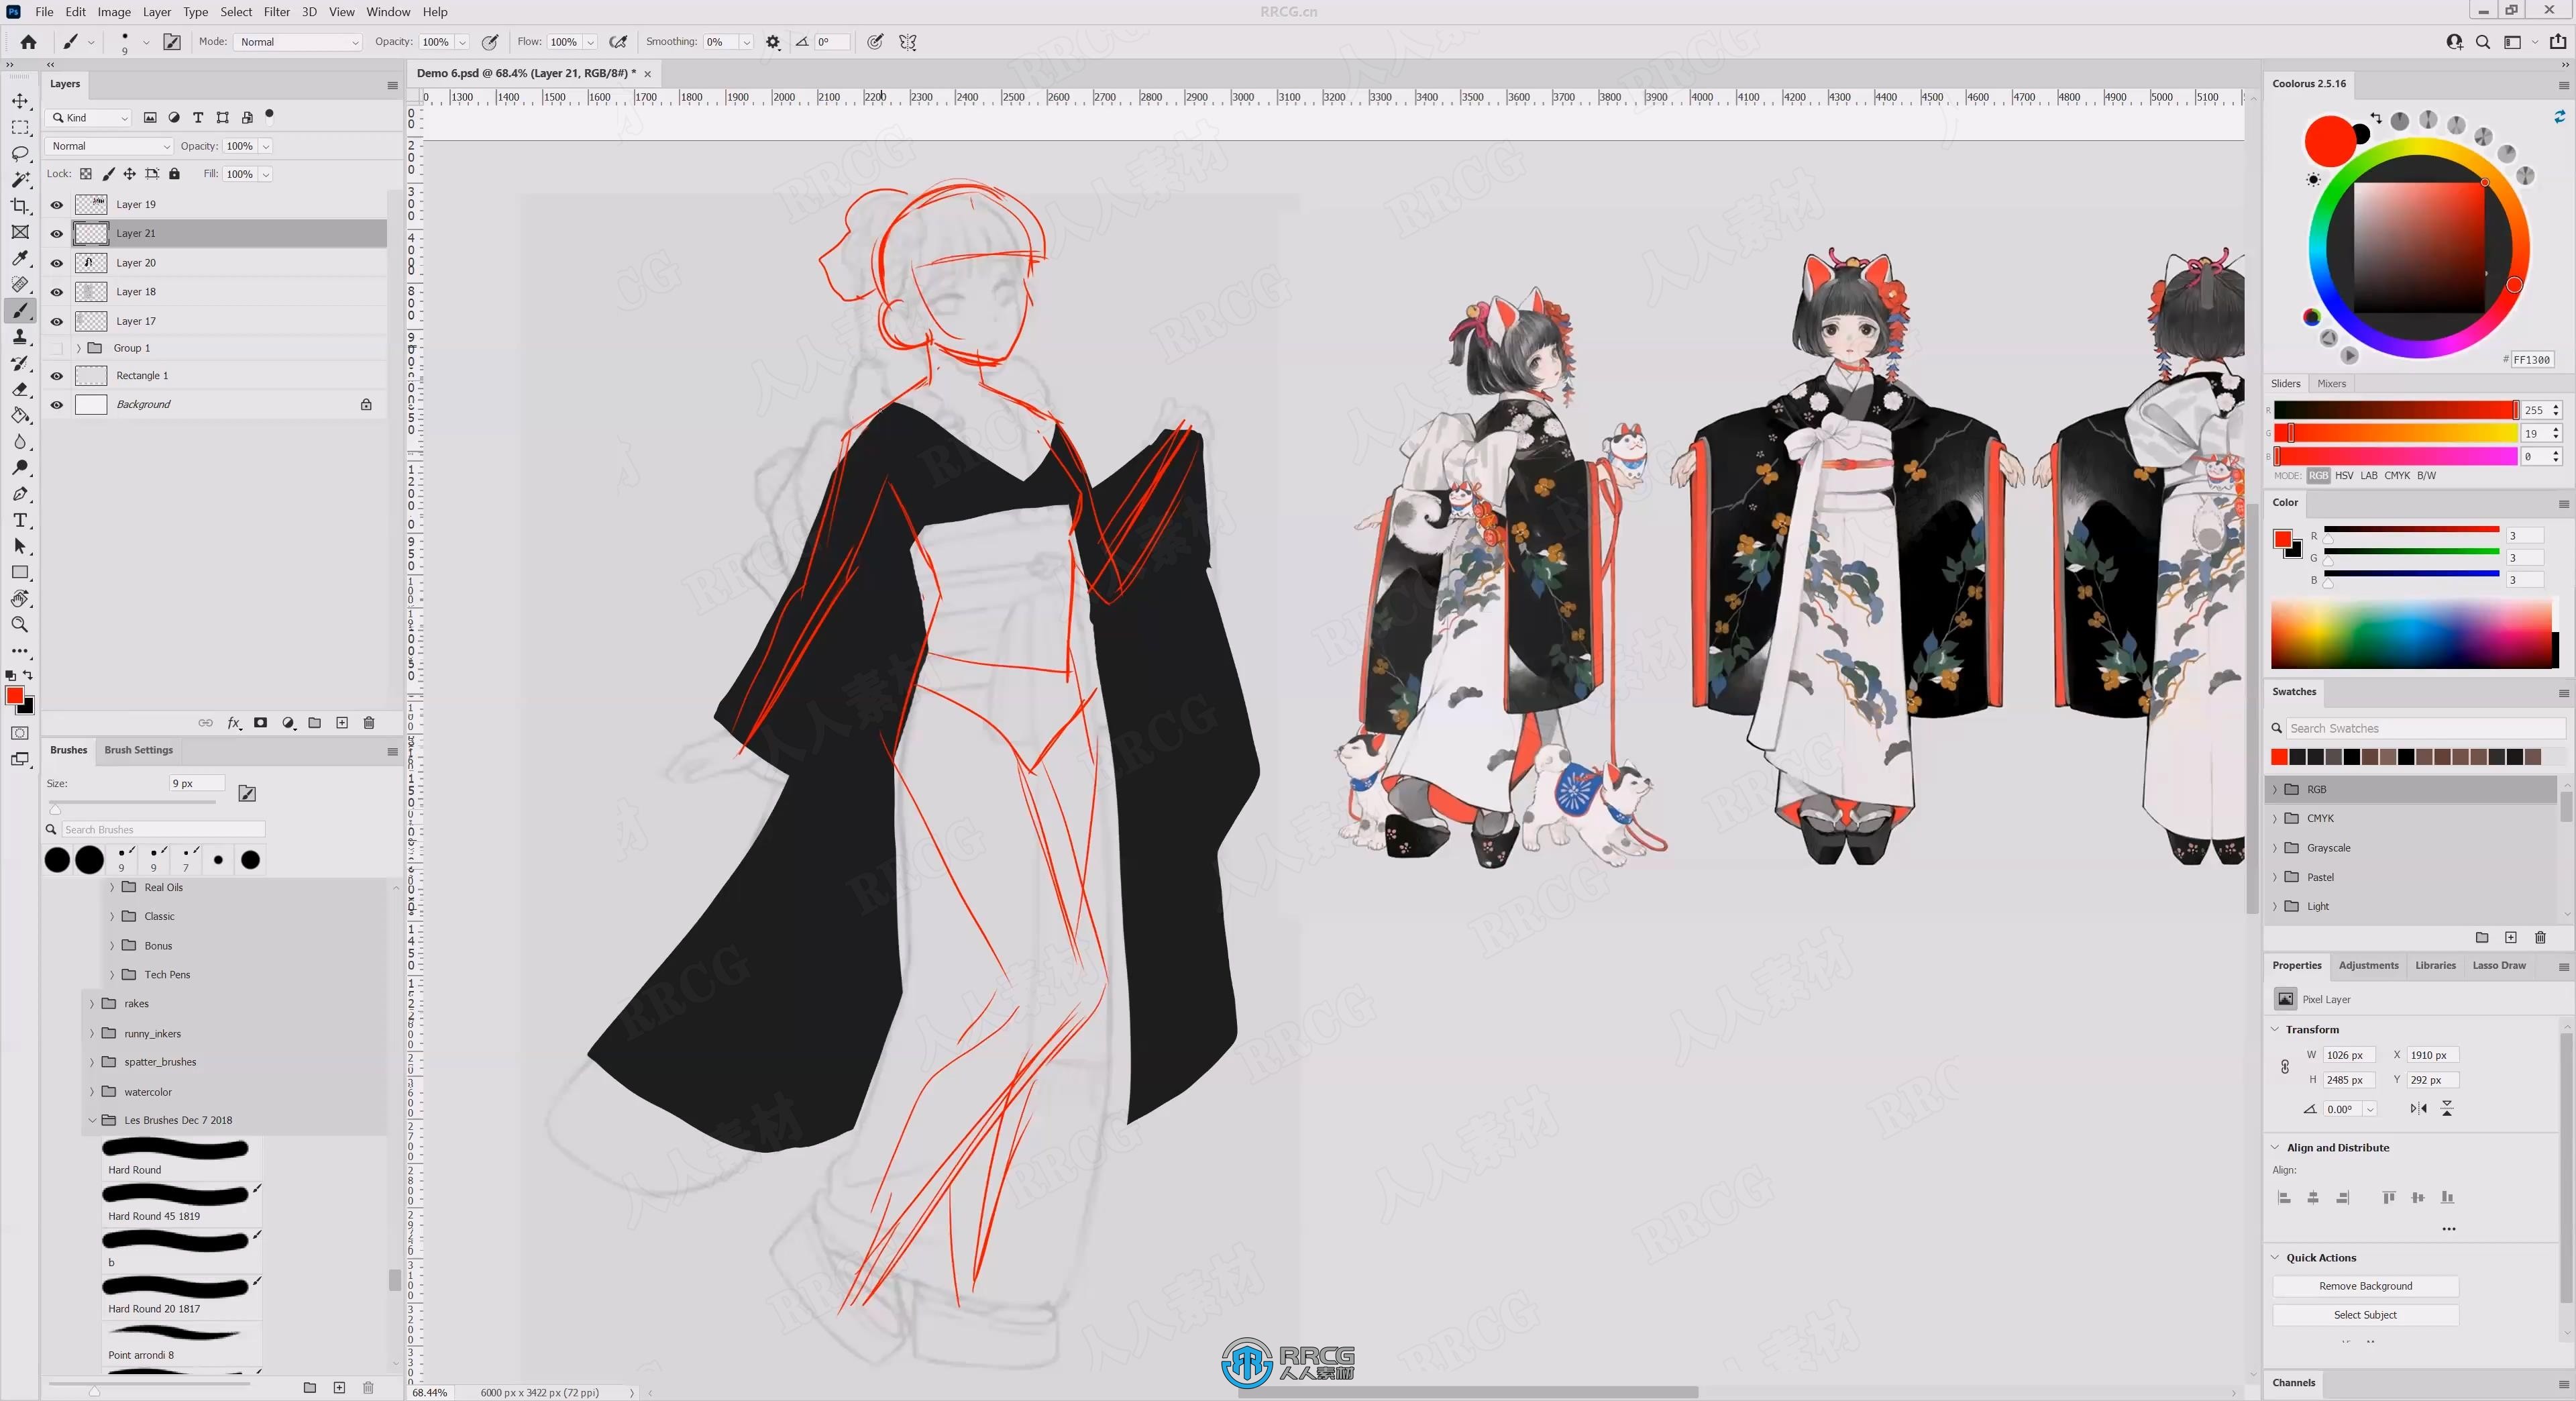Expand Group 1 in Layers panel
The width and height of the screenshot is (2576, 1401).
click(x=79, y=348)
